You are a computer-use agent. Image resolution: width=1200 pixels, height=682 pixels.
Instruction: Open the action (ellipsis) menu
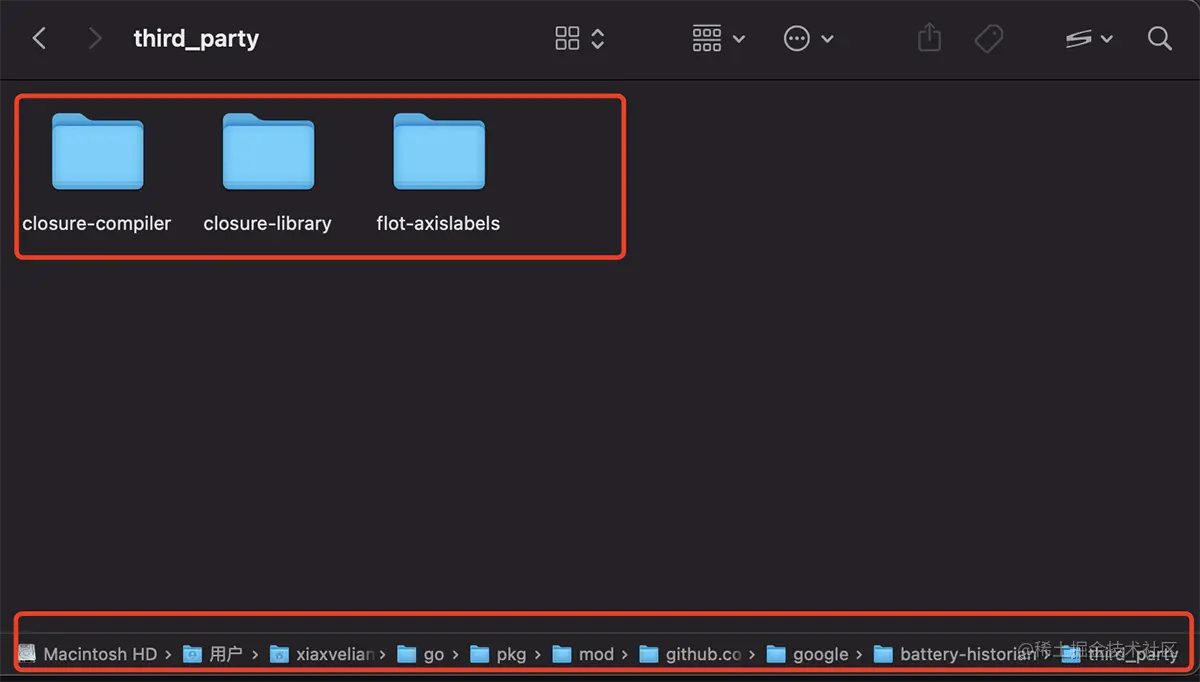click(x=809, y=39)
